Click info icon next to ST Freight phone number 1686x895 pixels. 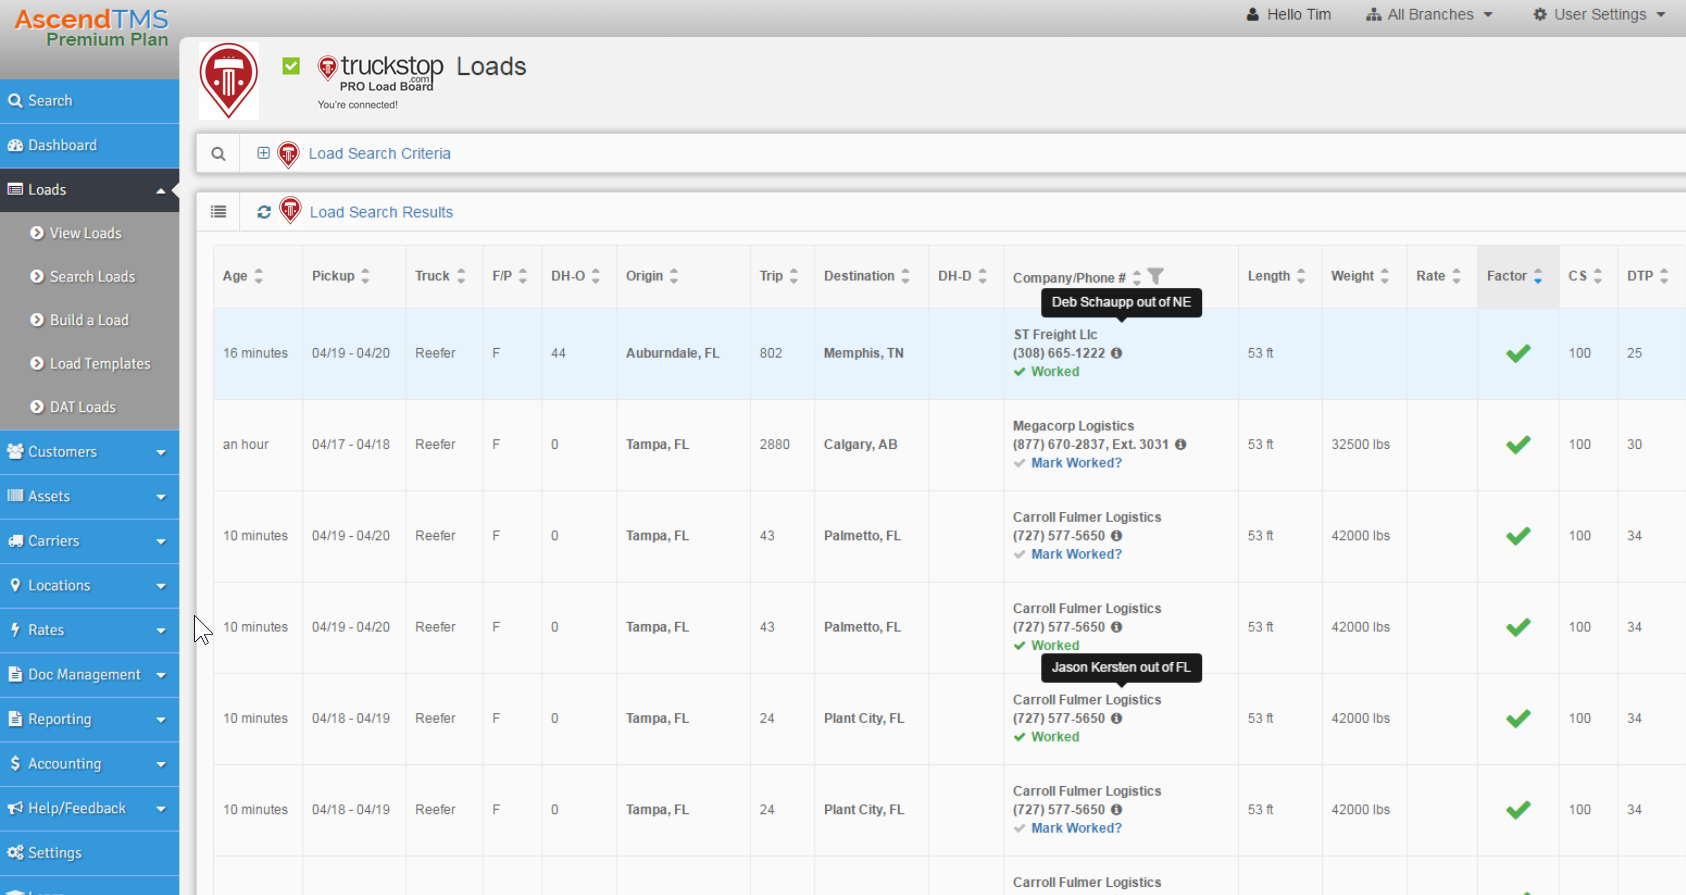click(1117, 353)
